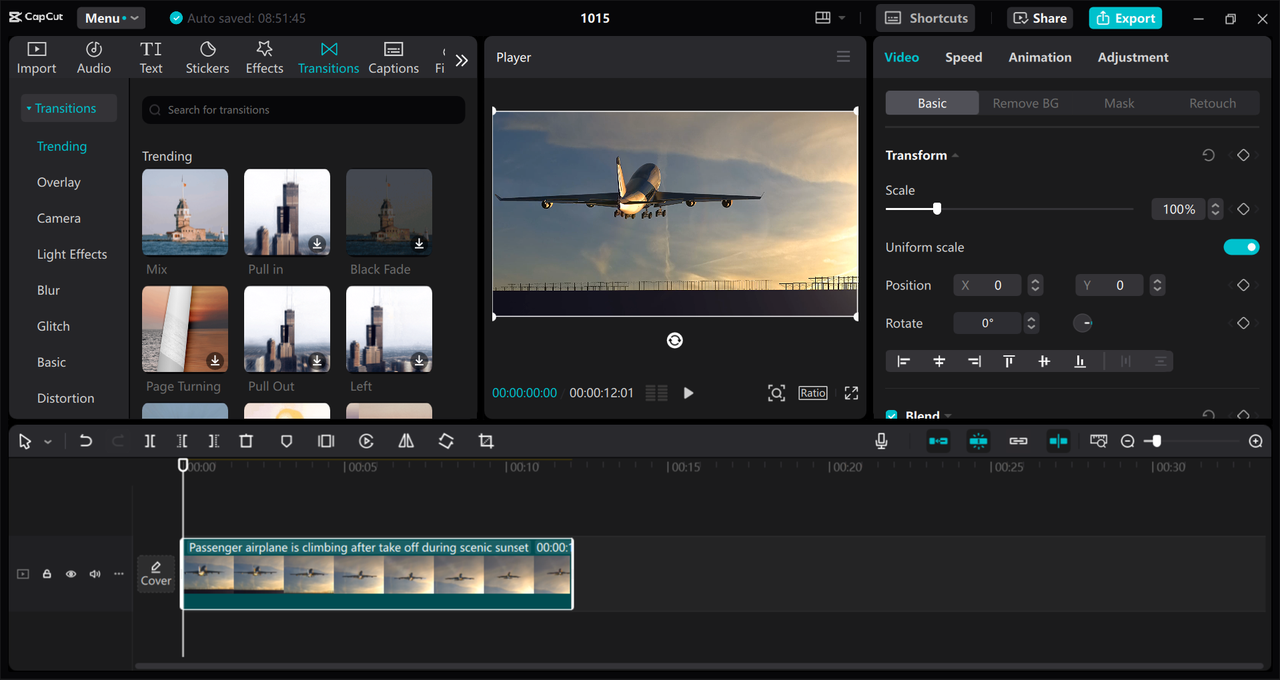The width and height of the screenshot is (1280, 680).
Task: Play the video preview
Action: pos(688,393)
